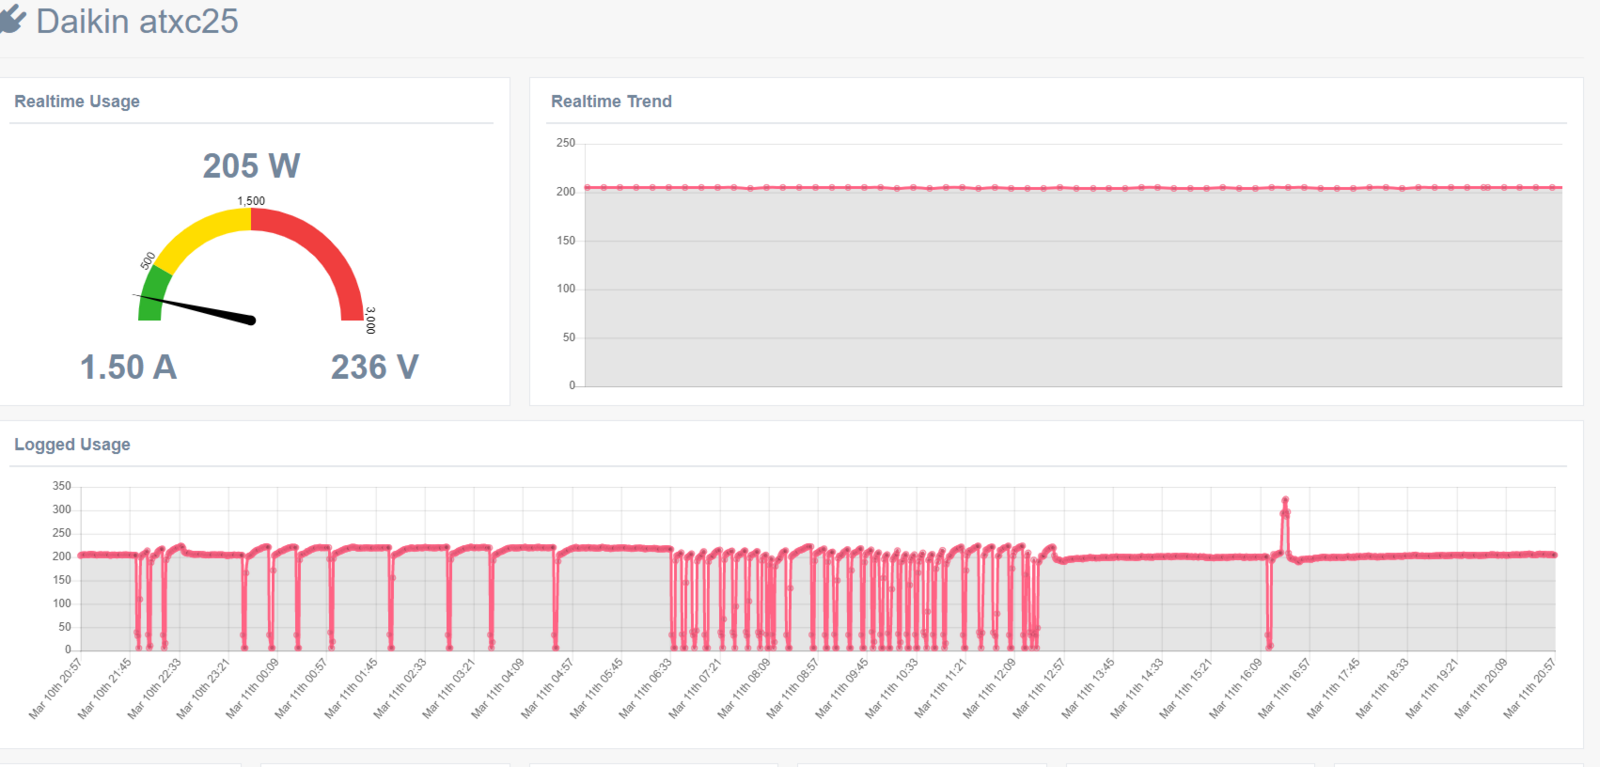Click the green segment of the gauge
The height and width of the screenshot is (767, 1600).
[x=151, y=294]
